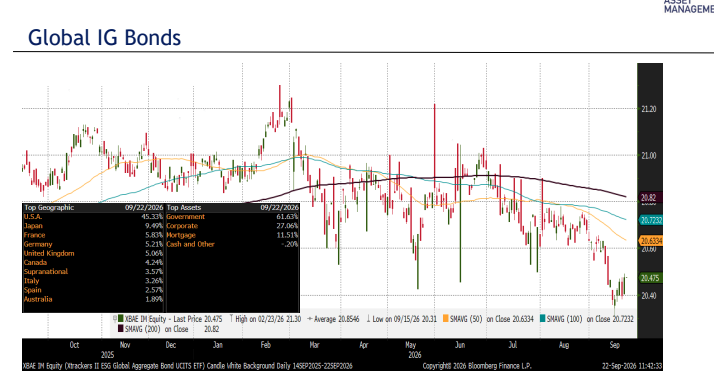Click the SMAVG (200) 'on Close 20.82' text
714x382 pixels.
click(x=192, y=329)
